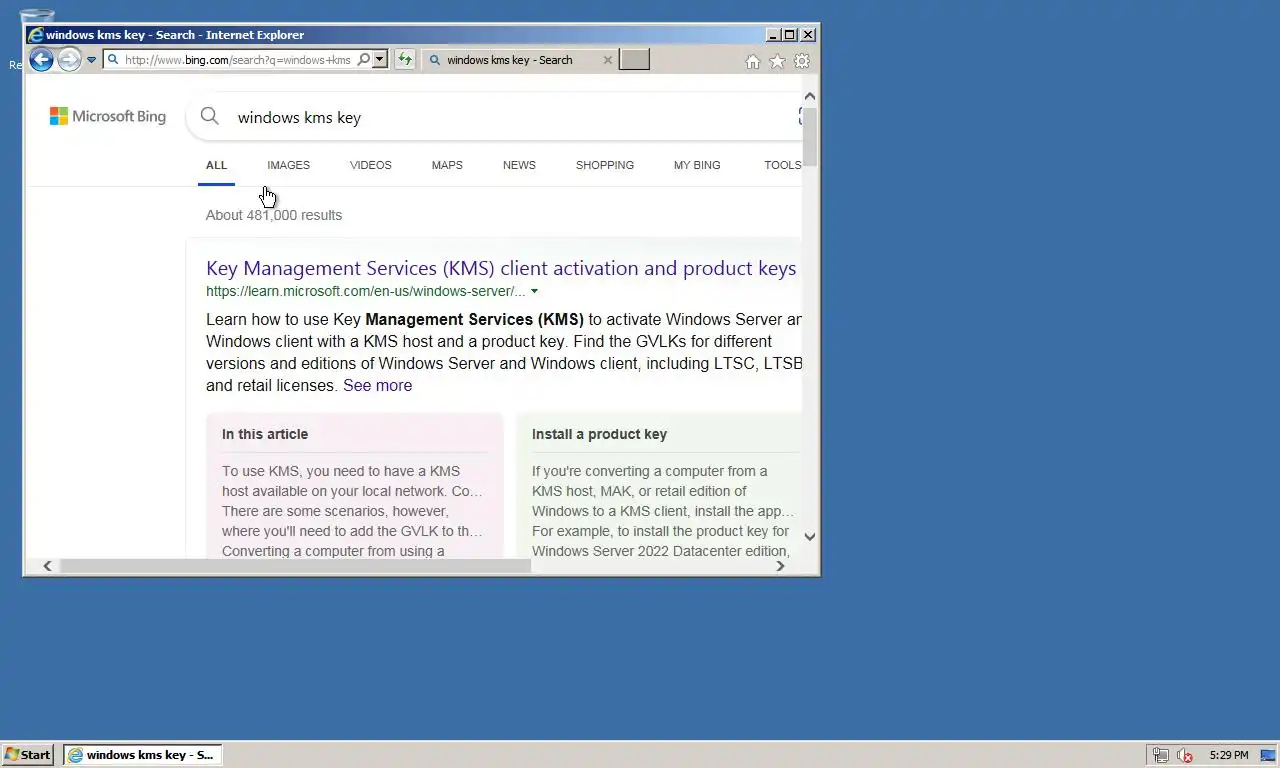Click the IE Forward arrow button
Image resolution: width=1280 pixels, height=768 pixels.
69,60
